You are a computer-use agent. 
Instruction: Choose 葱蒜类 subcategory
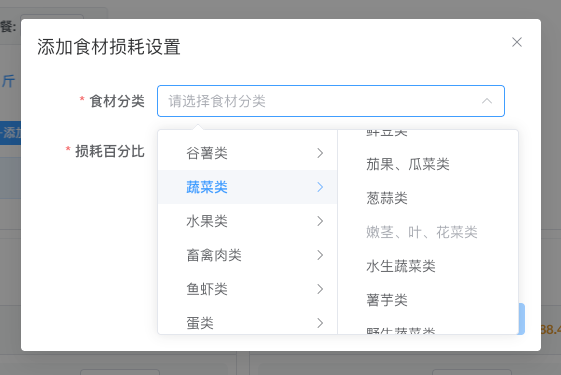pos(428,198)
